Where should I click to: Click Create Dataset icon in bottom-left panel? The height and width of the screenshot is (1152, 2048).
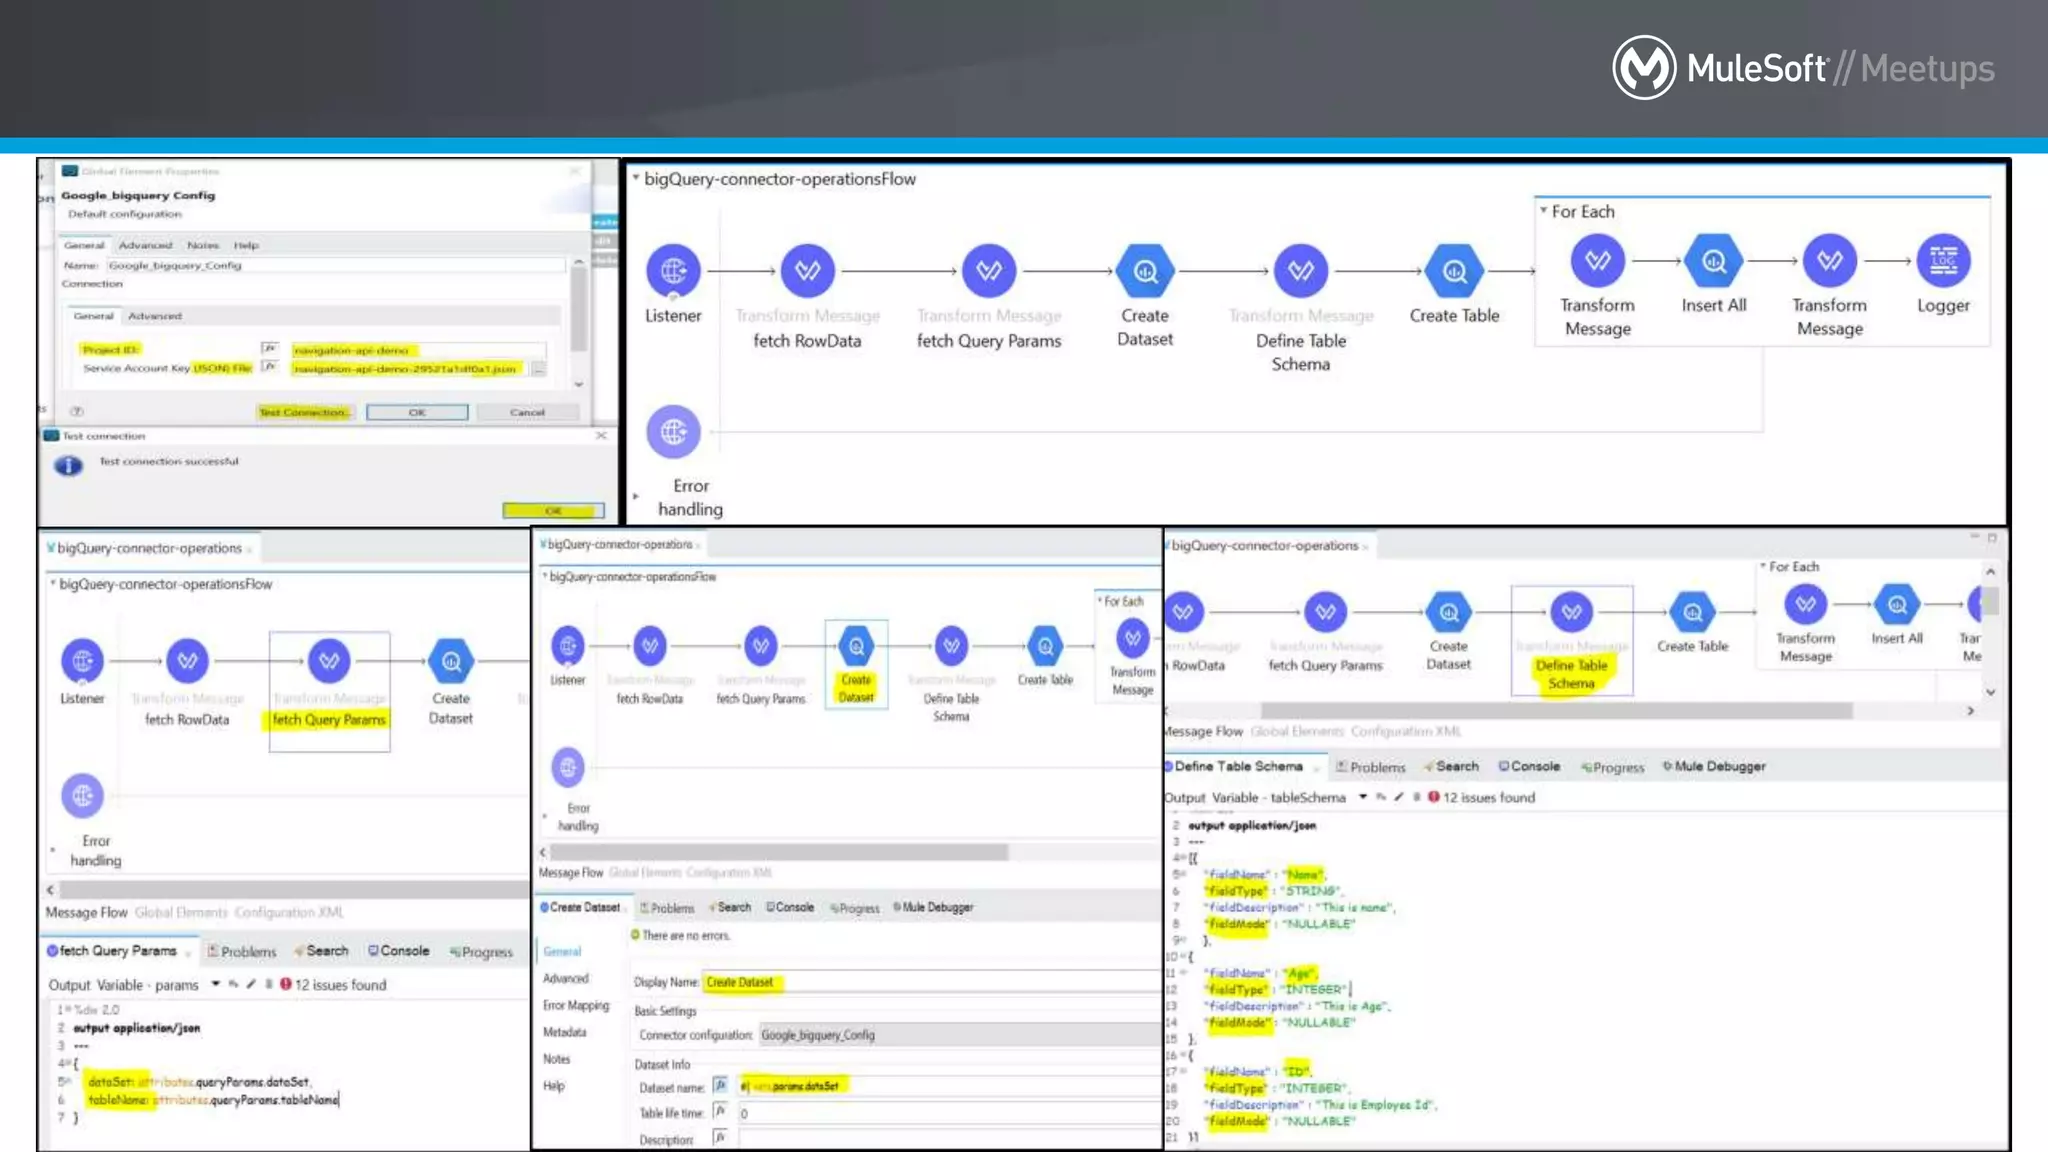(451, 661)
